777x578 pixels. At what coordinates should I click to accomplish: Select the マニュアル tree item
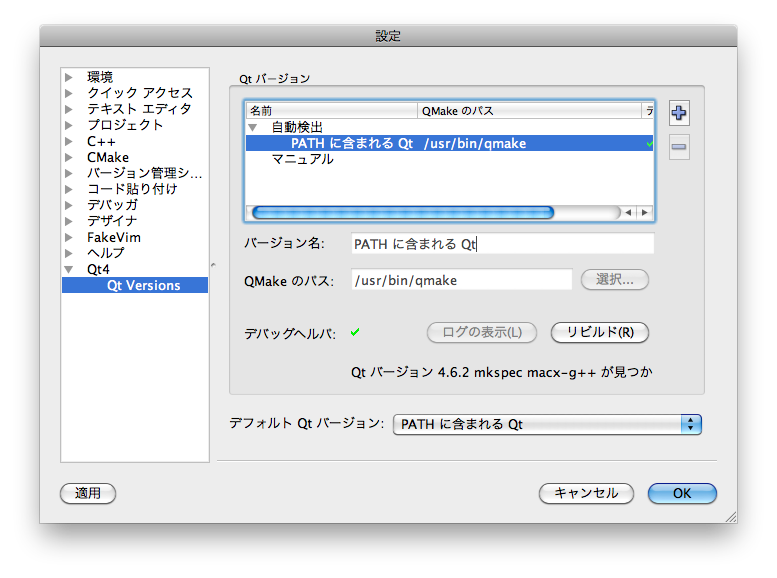click(x=302, y=159)
